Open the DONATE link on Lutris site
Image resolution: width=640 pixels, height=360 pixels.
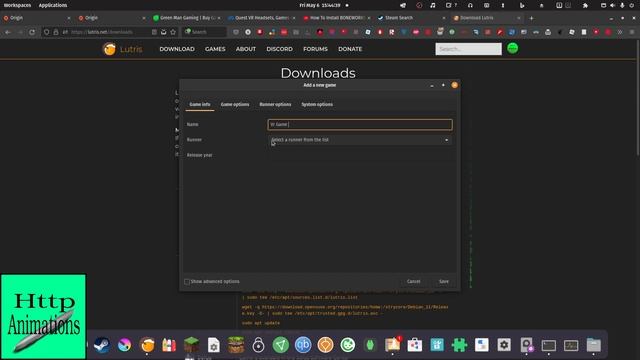350,49
